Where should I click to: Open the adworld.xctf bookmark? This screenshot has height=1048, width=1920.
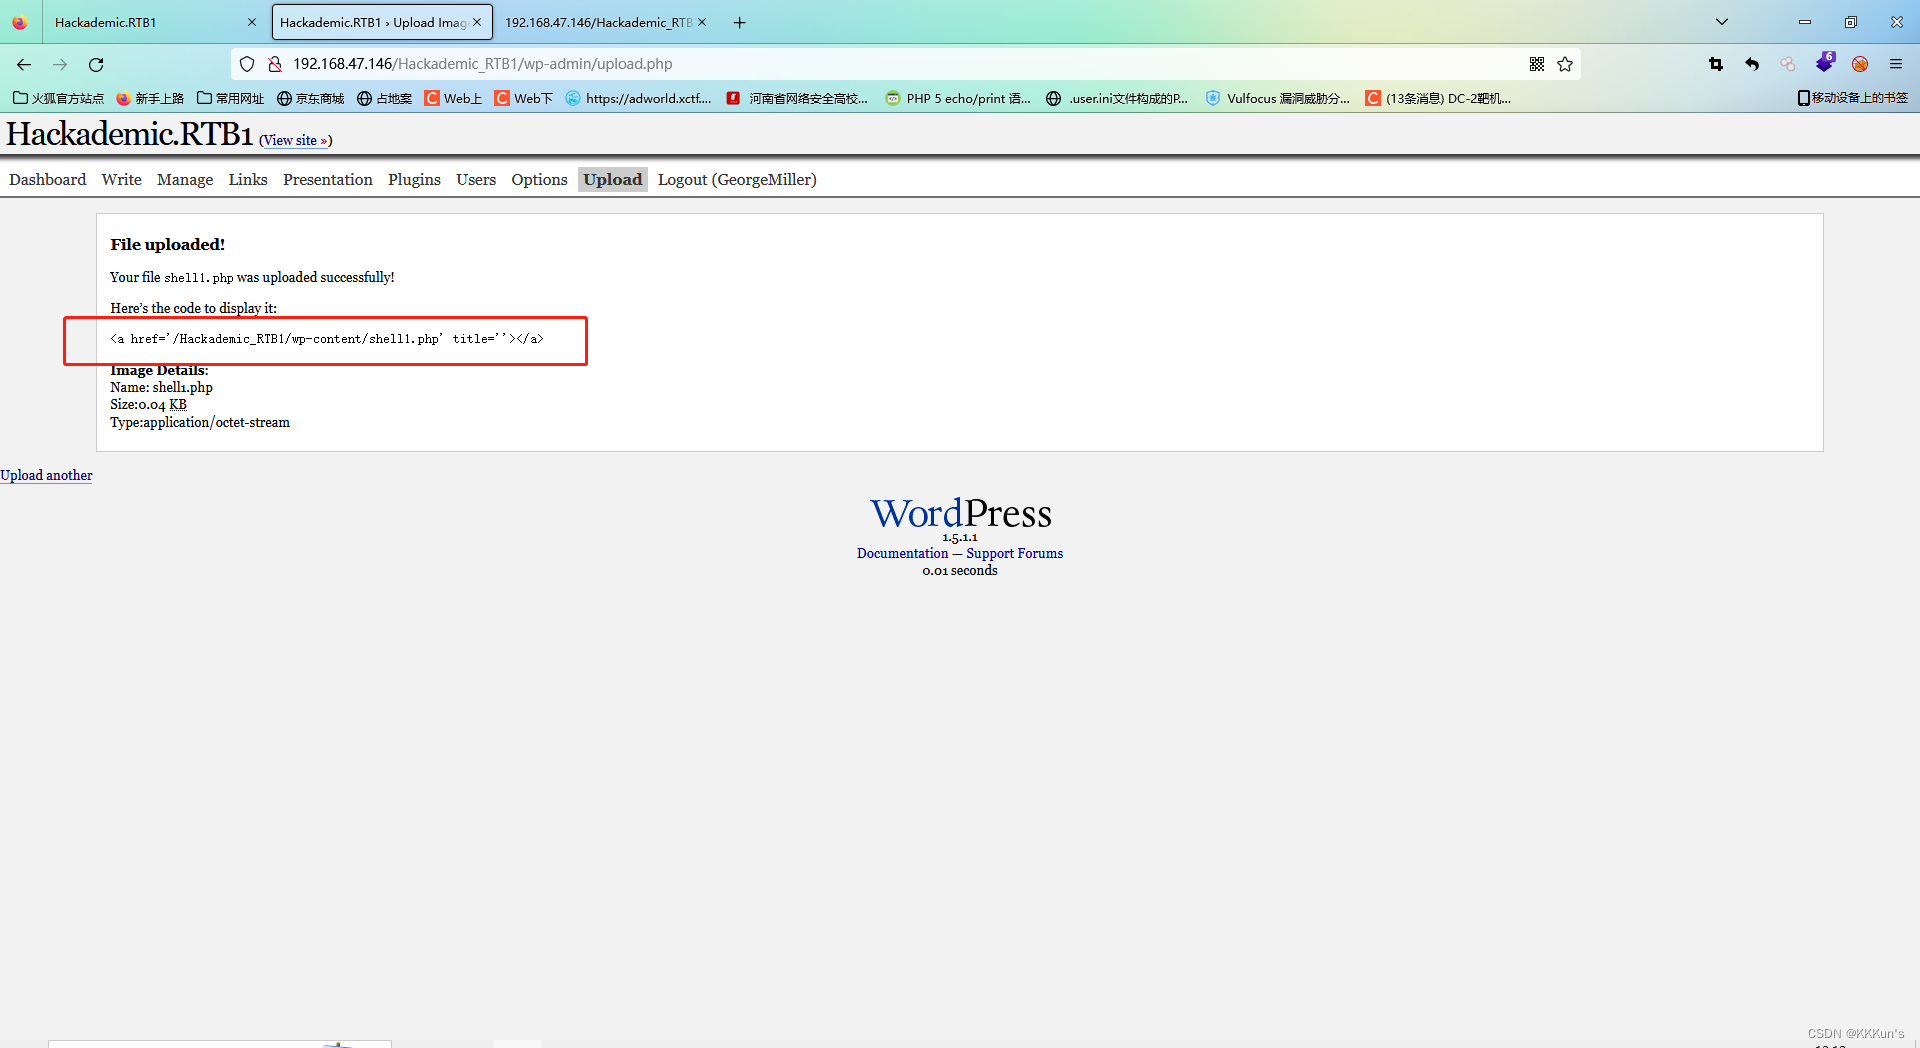(x=638, y=98)
